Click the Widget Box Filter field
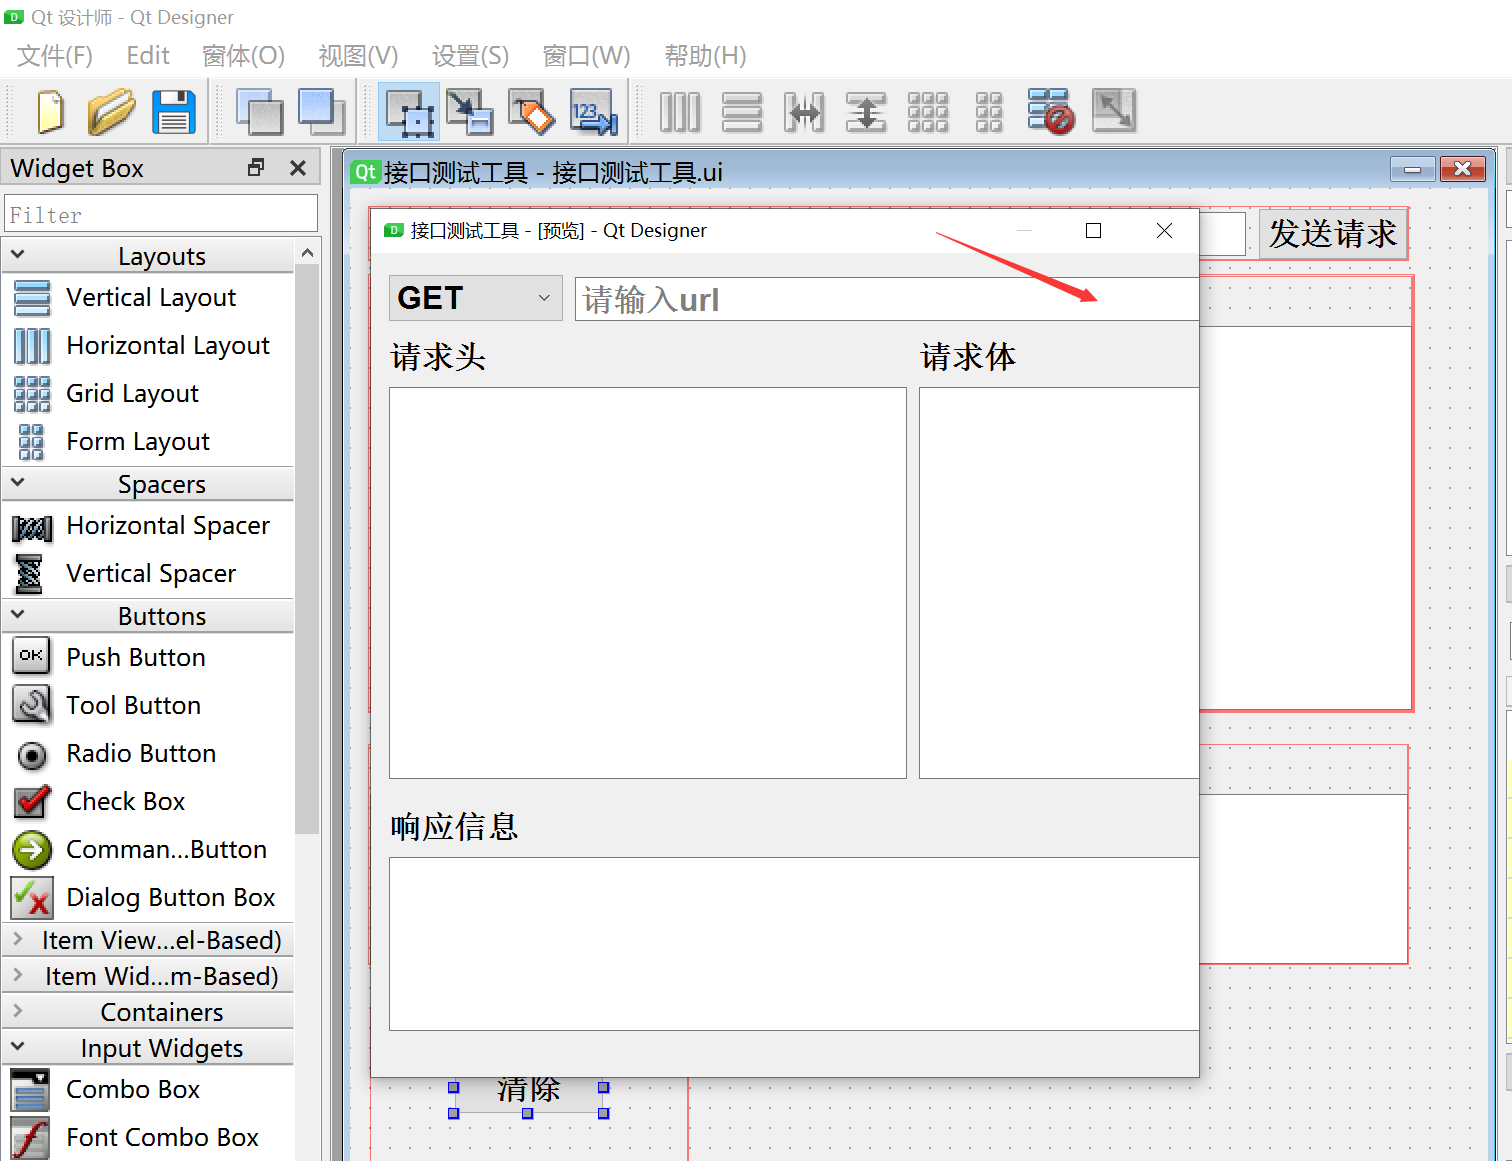The image size is (1512, 1161). (x=161, y=214)
